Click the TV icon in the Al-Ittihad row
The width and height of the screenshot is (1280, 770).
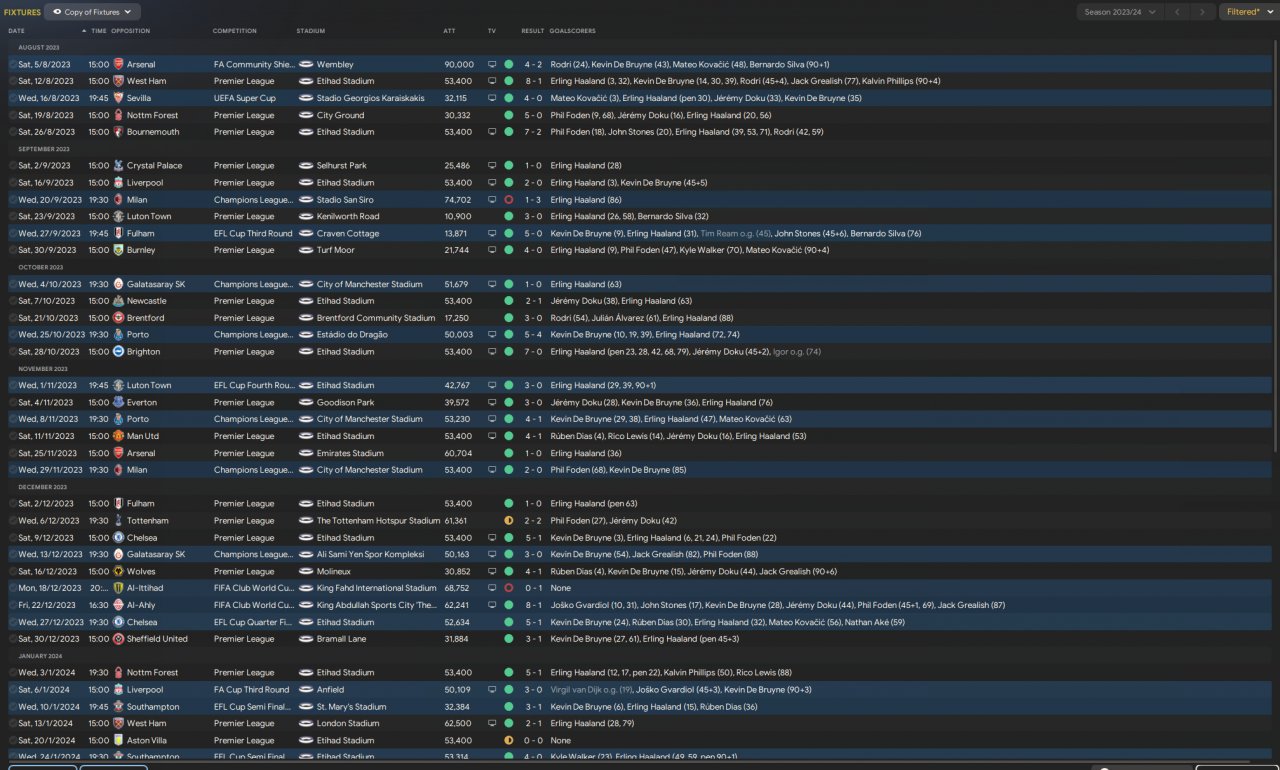click(x=492, y=588)
